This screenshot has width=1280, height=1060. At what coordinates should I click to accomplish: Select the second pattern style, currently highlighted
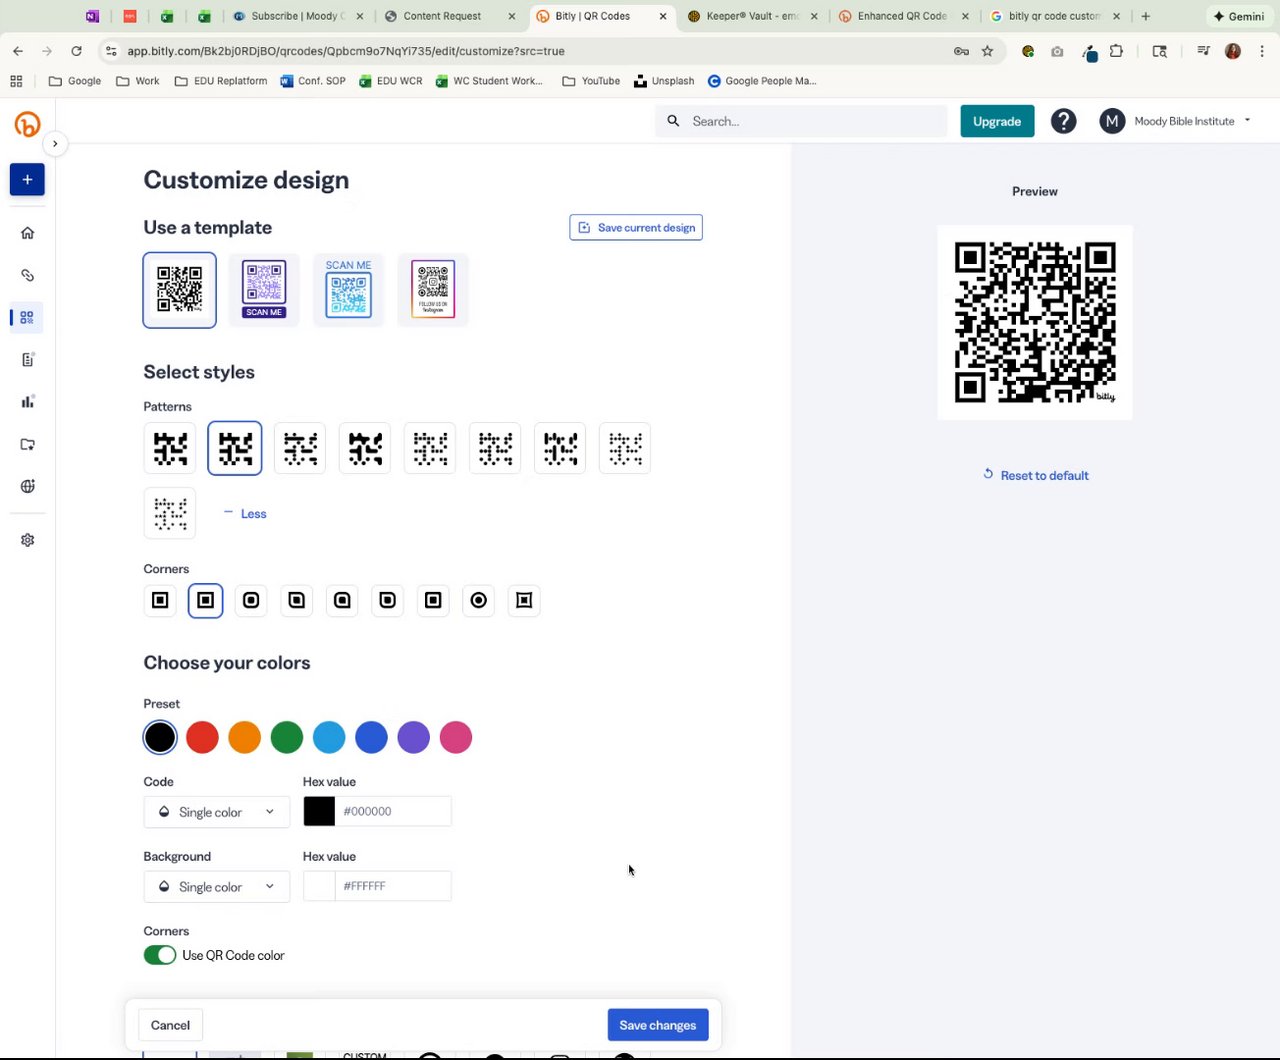click(235, 448)
